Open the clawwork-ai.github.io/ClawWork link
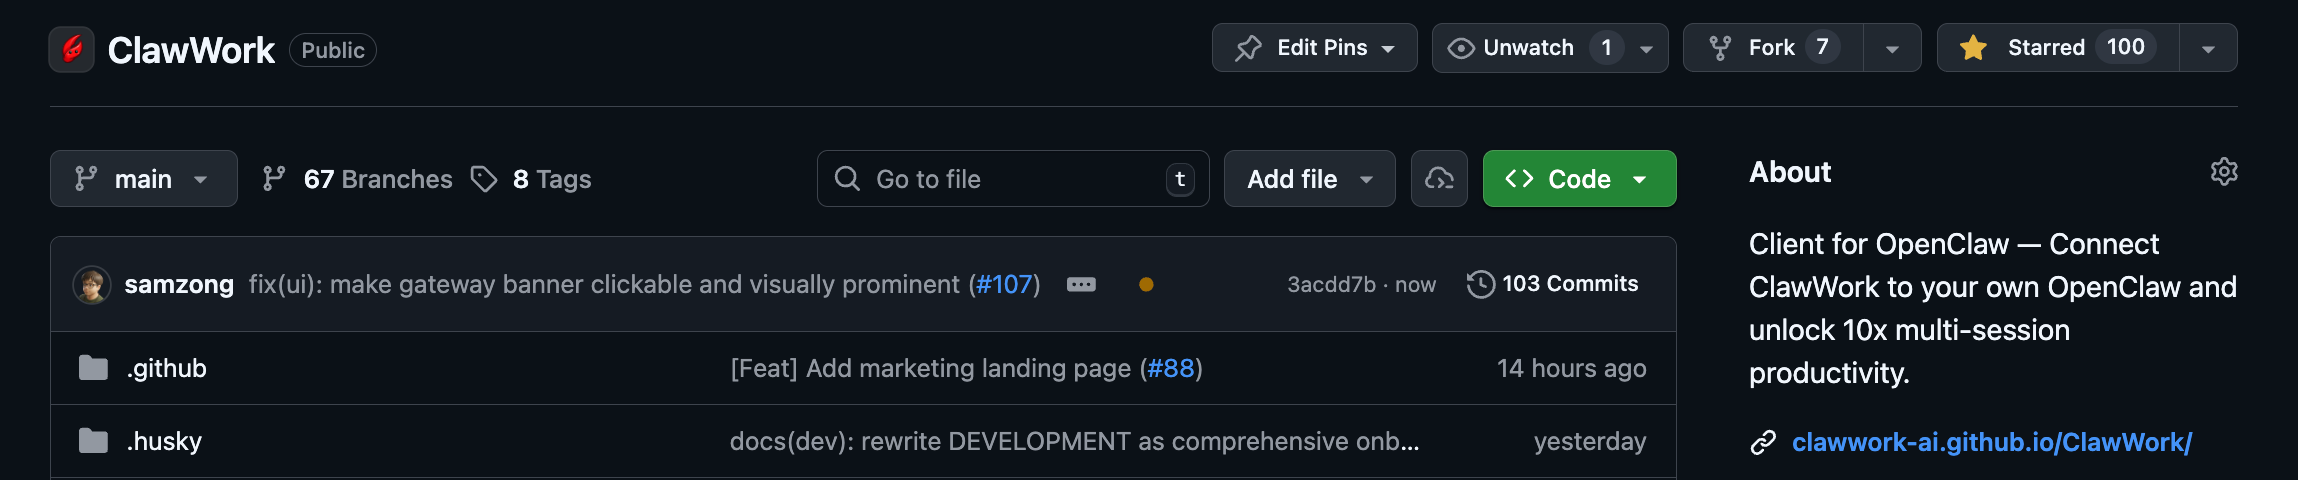The height and width of the screenshot is (480, 2298). pos(1991,442)
